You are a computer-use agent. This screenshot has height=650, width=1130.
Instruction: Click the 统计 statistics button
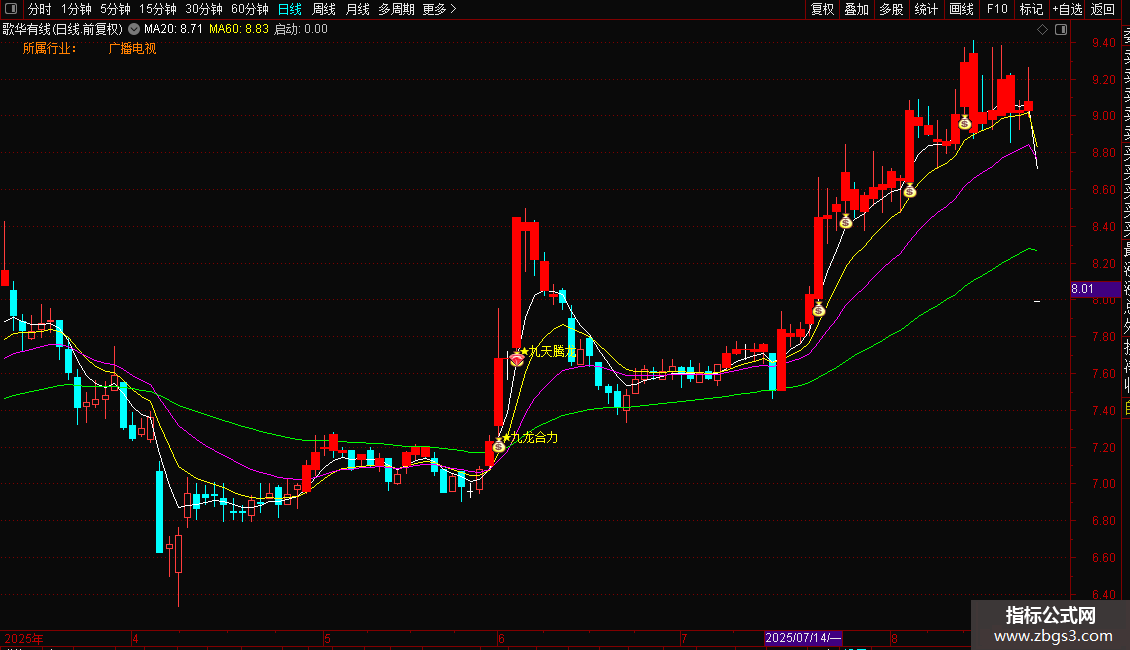point(926,9)
